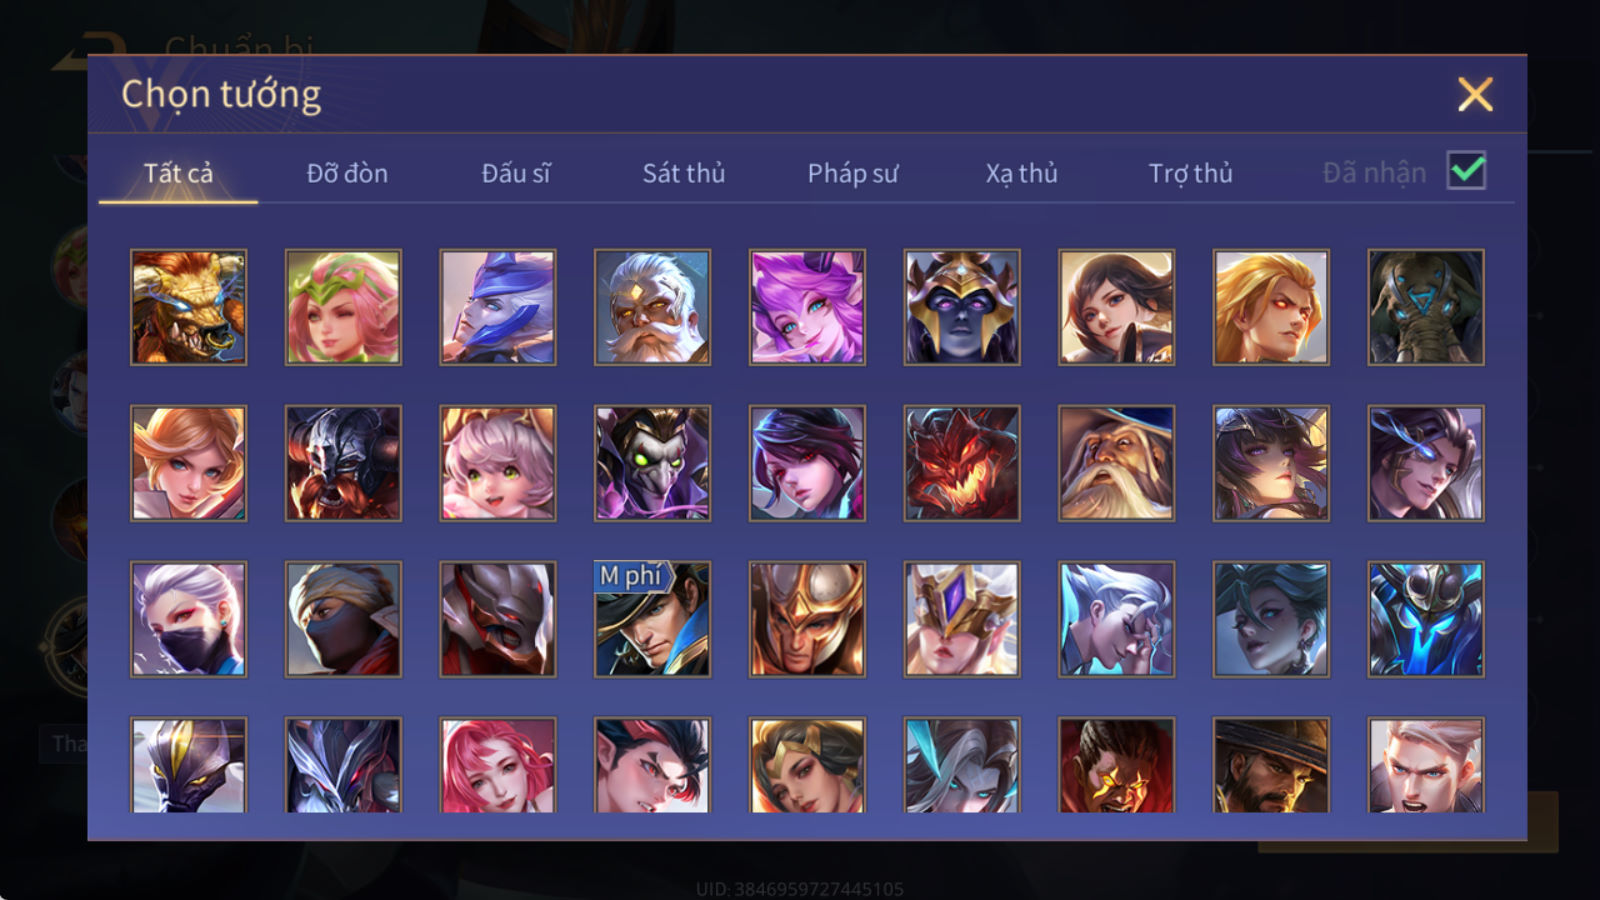Choose the red demon-faced hero
Screen dimensions: 1600x900
point(962,463)
